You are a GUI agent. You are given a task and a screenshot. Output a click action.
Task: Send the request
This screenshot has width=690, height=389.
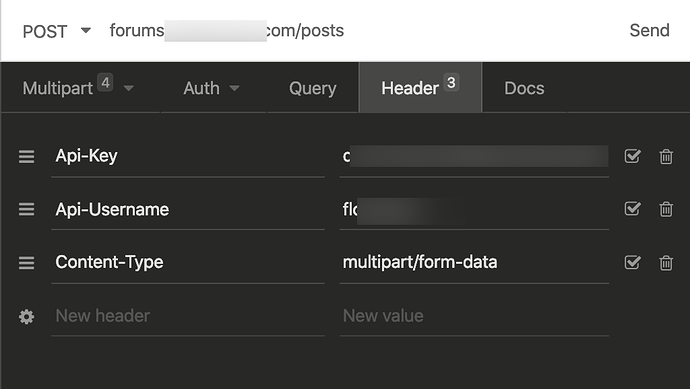tap(649, 30)
